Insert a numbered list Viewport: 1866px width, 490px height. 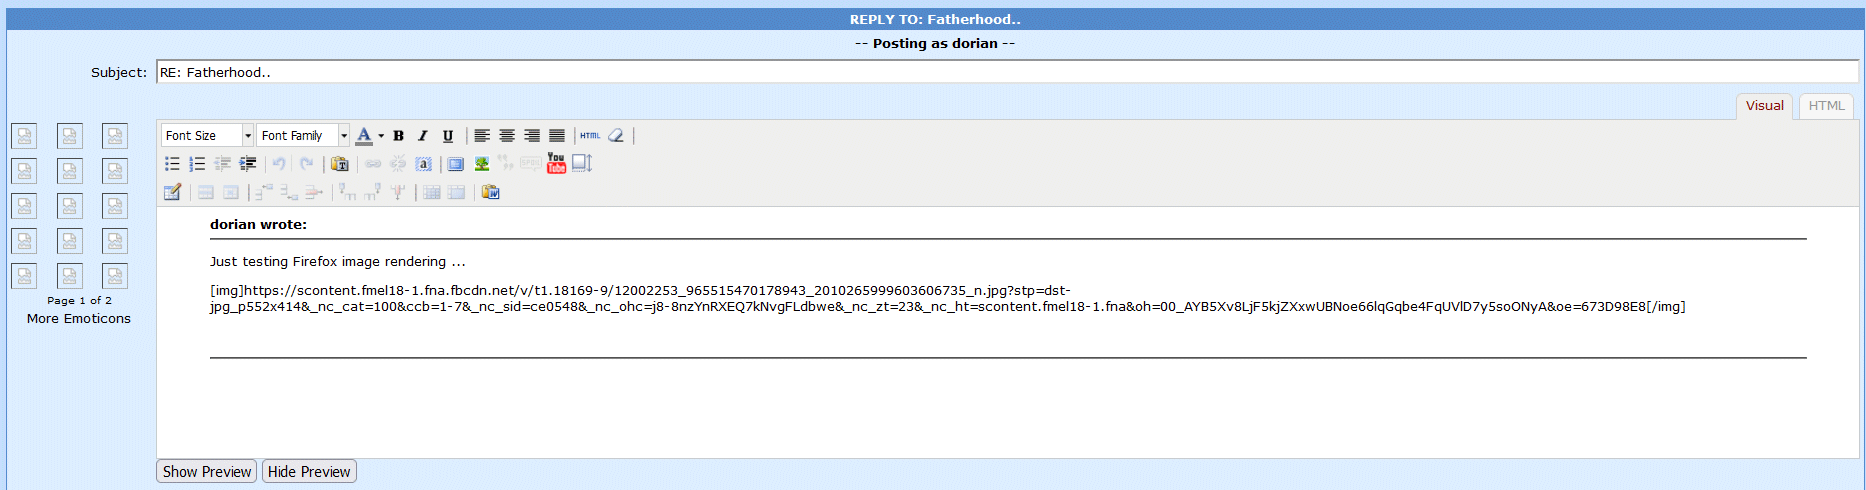(x=197, y=164)
